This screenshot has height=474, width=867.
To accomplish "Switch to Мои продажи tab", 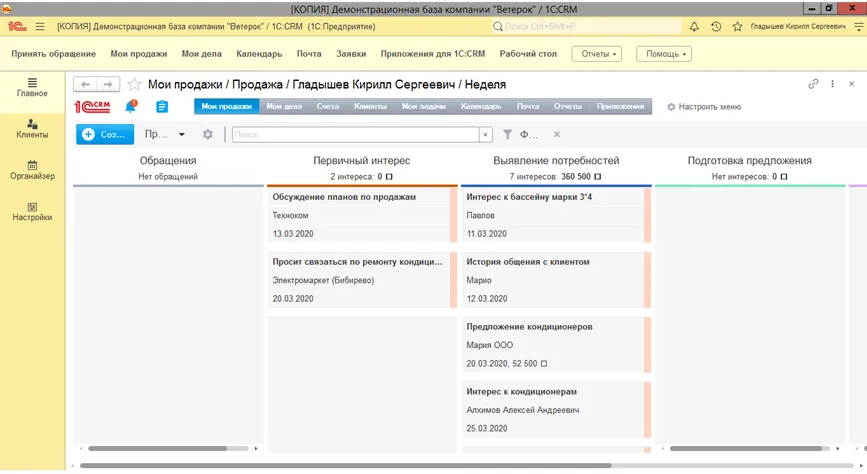I will coord(227,106).
